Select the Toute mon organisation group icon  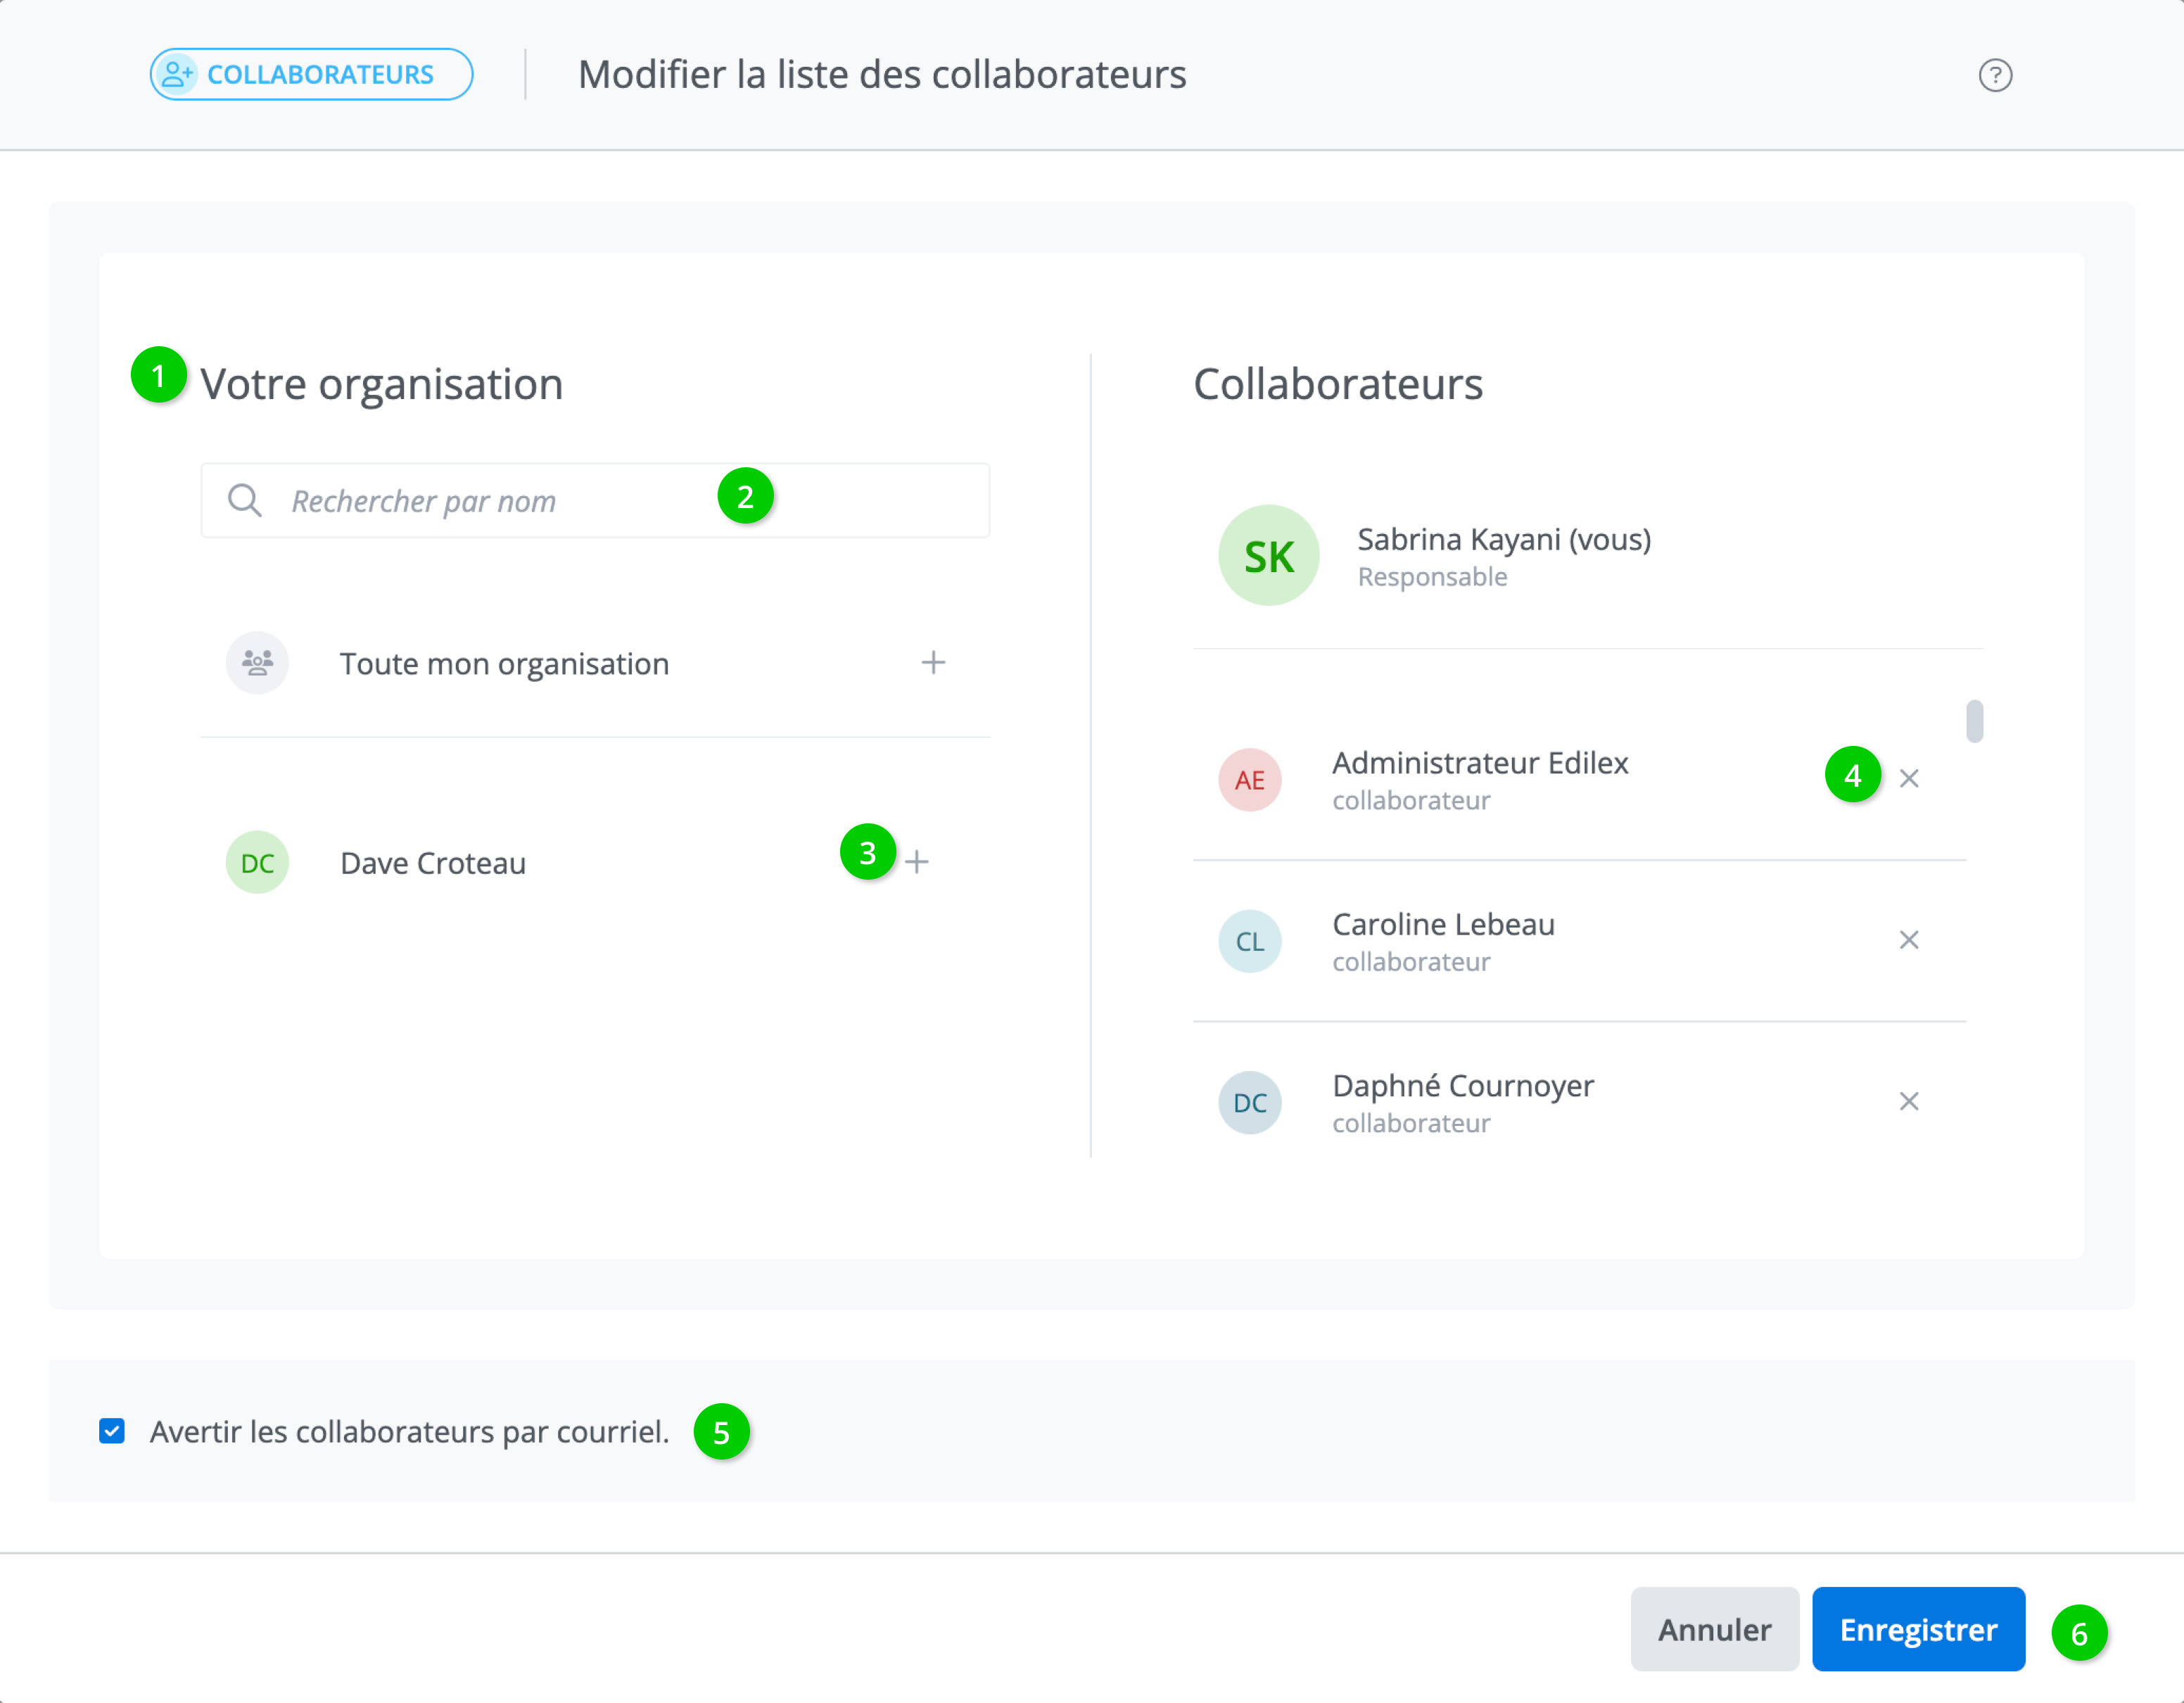click(257, 662)
